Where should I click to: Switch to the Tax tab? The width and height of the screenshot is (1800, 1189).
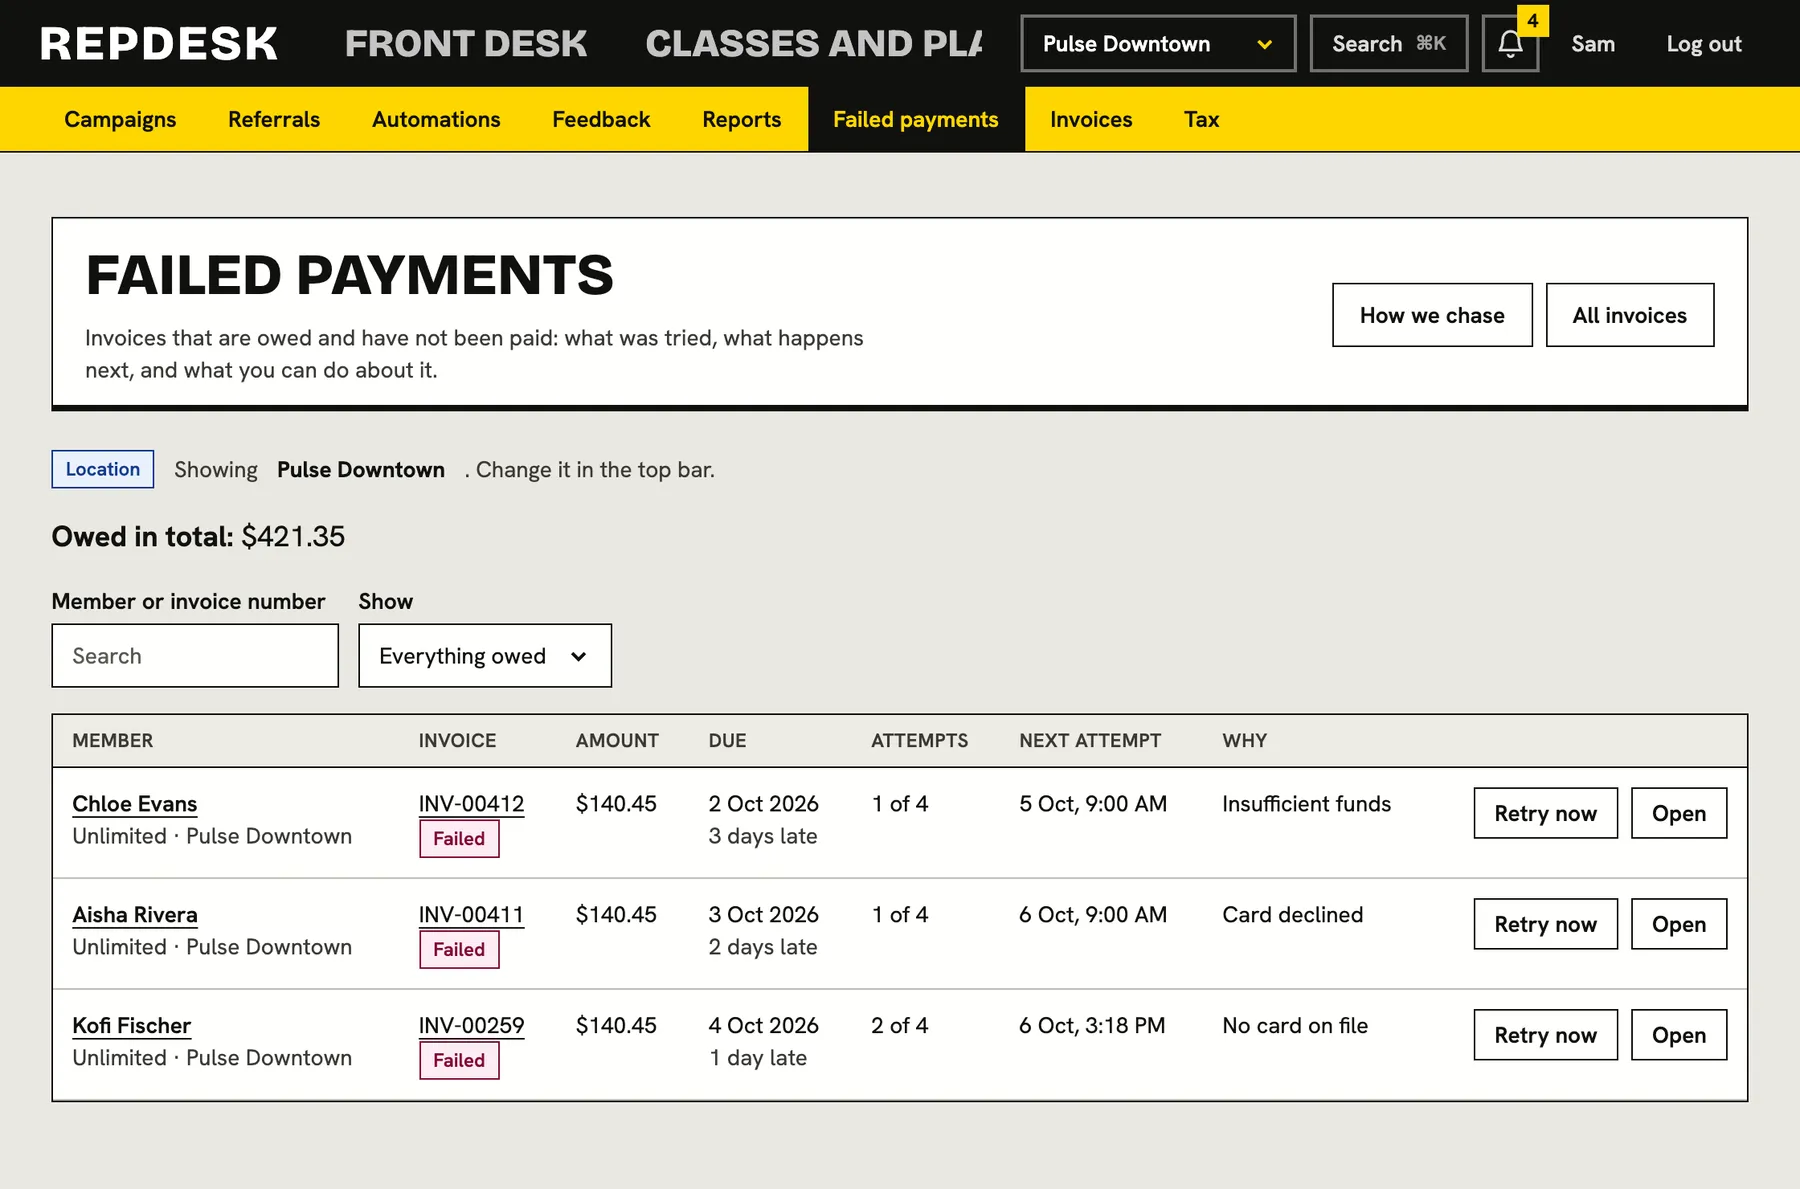1201,119
